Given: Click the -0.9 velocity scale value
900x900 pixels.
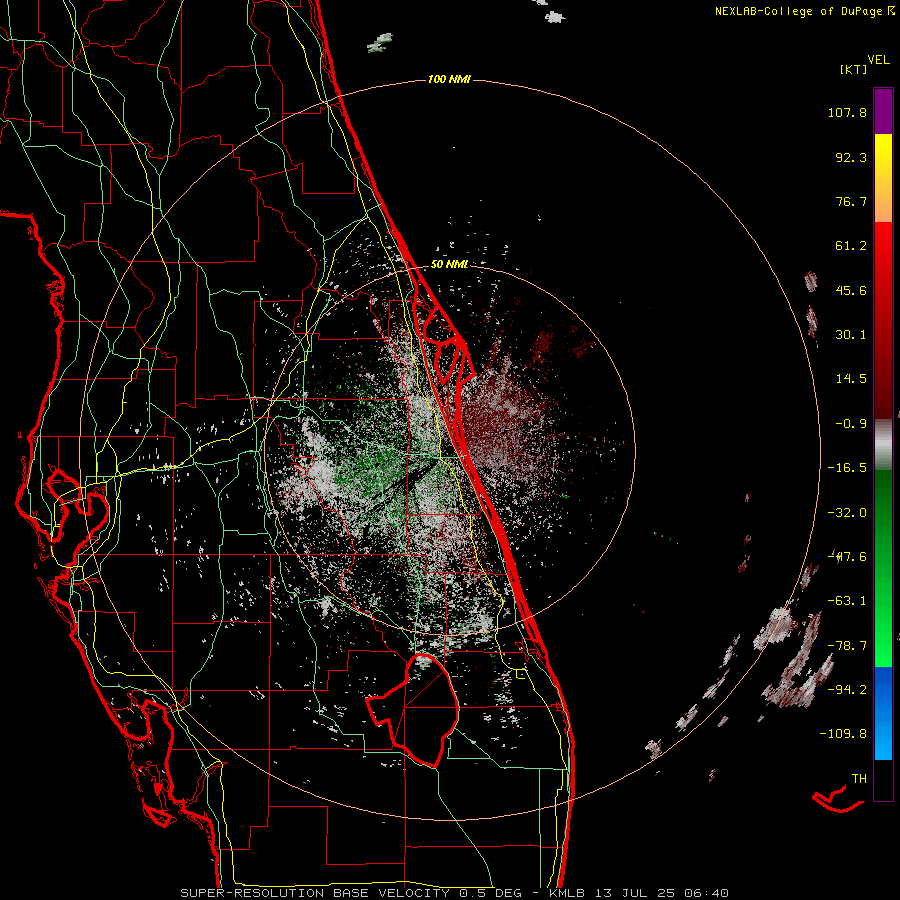Looking at the screenshot, I should [851, 424].
